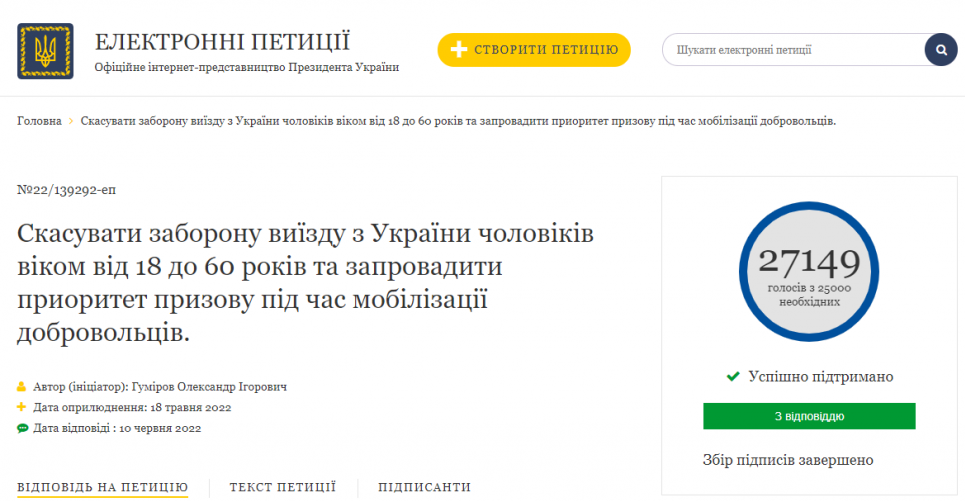The height and width of the screenshot is (501, 965).
Task: Click the Збір підписів завершено status text
Action: point(788,460)
